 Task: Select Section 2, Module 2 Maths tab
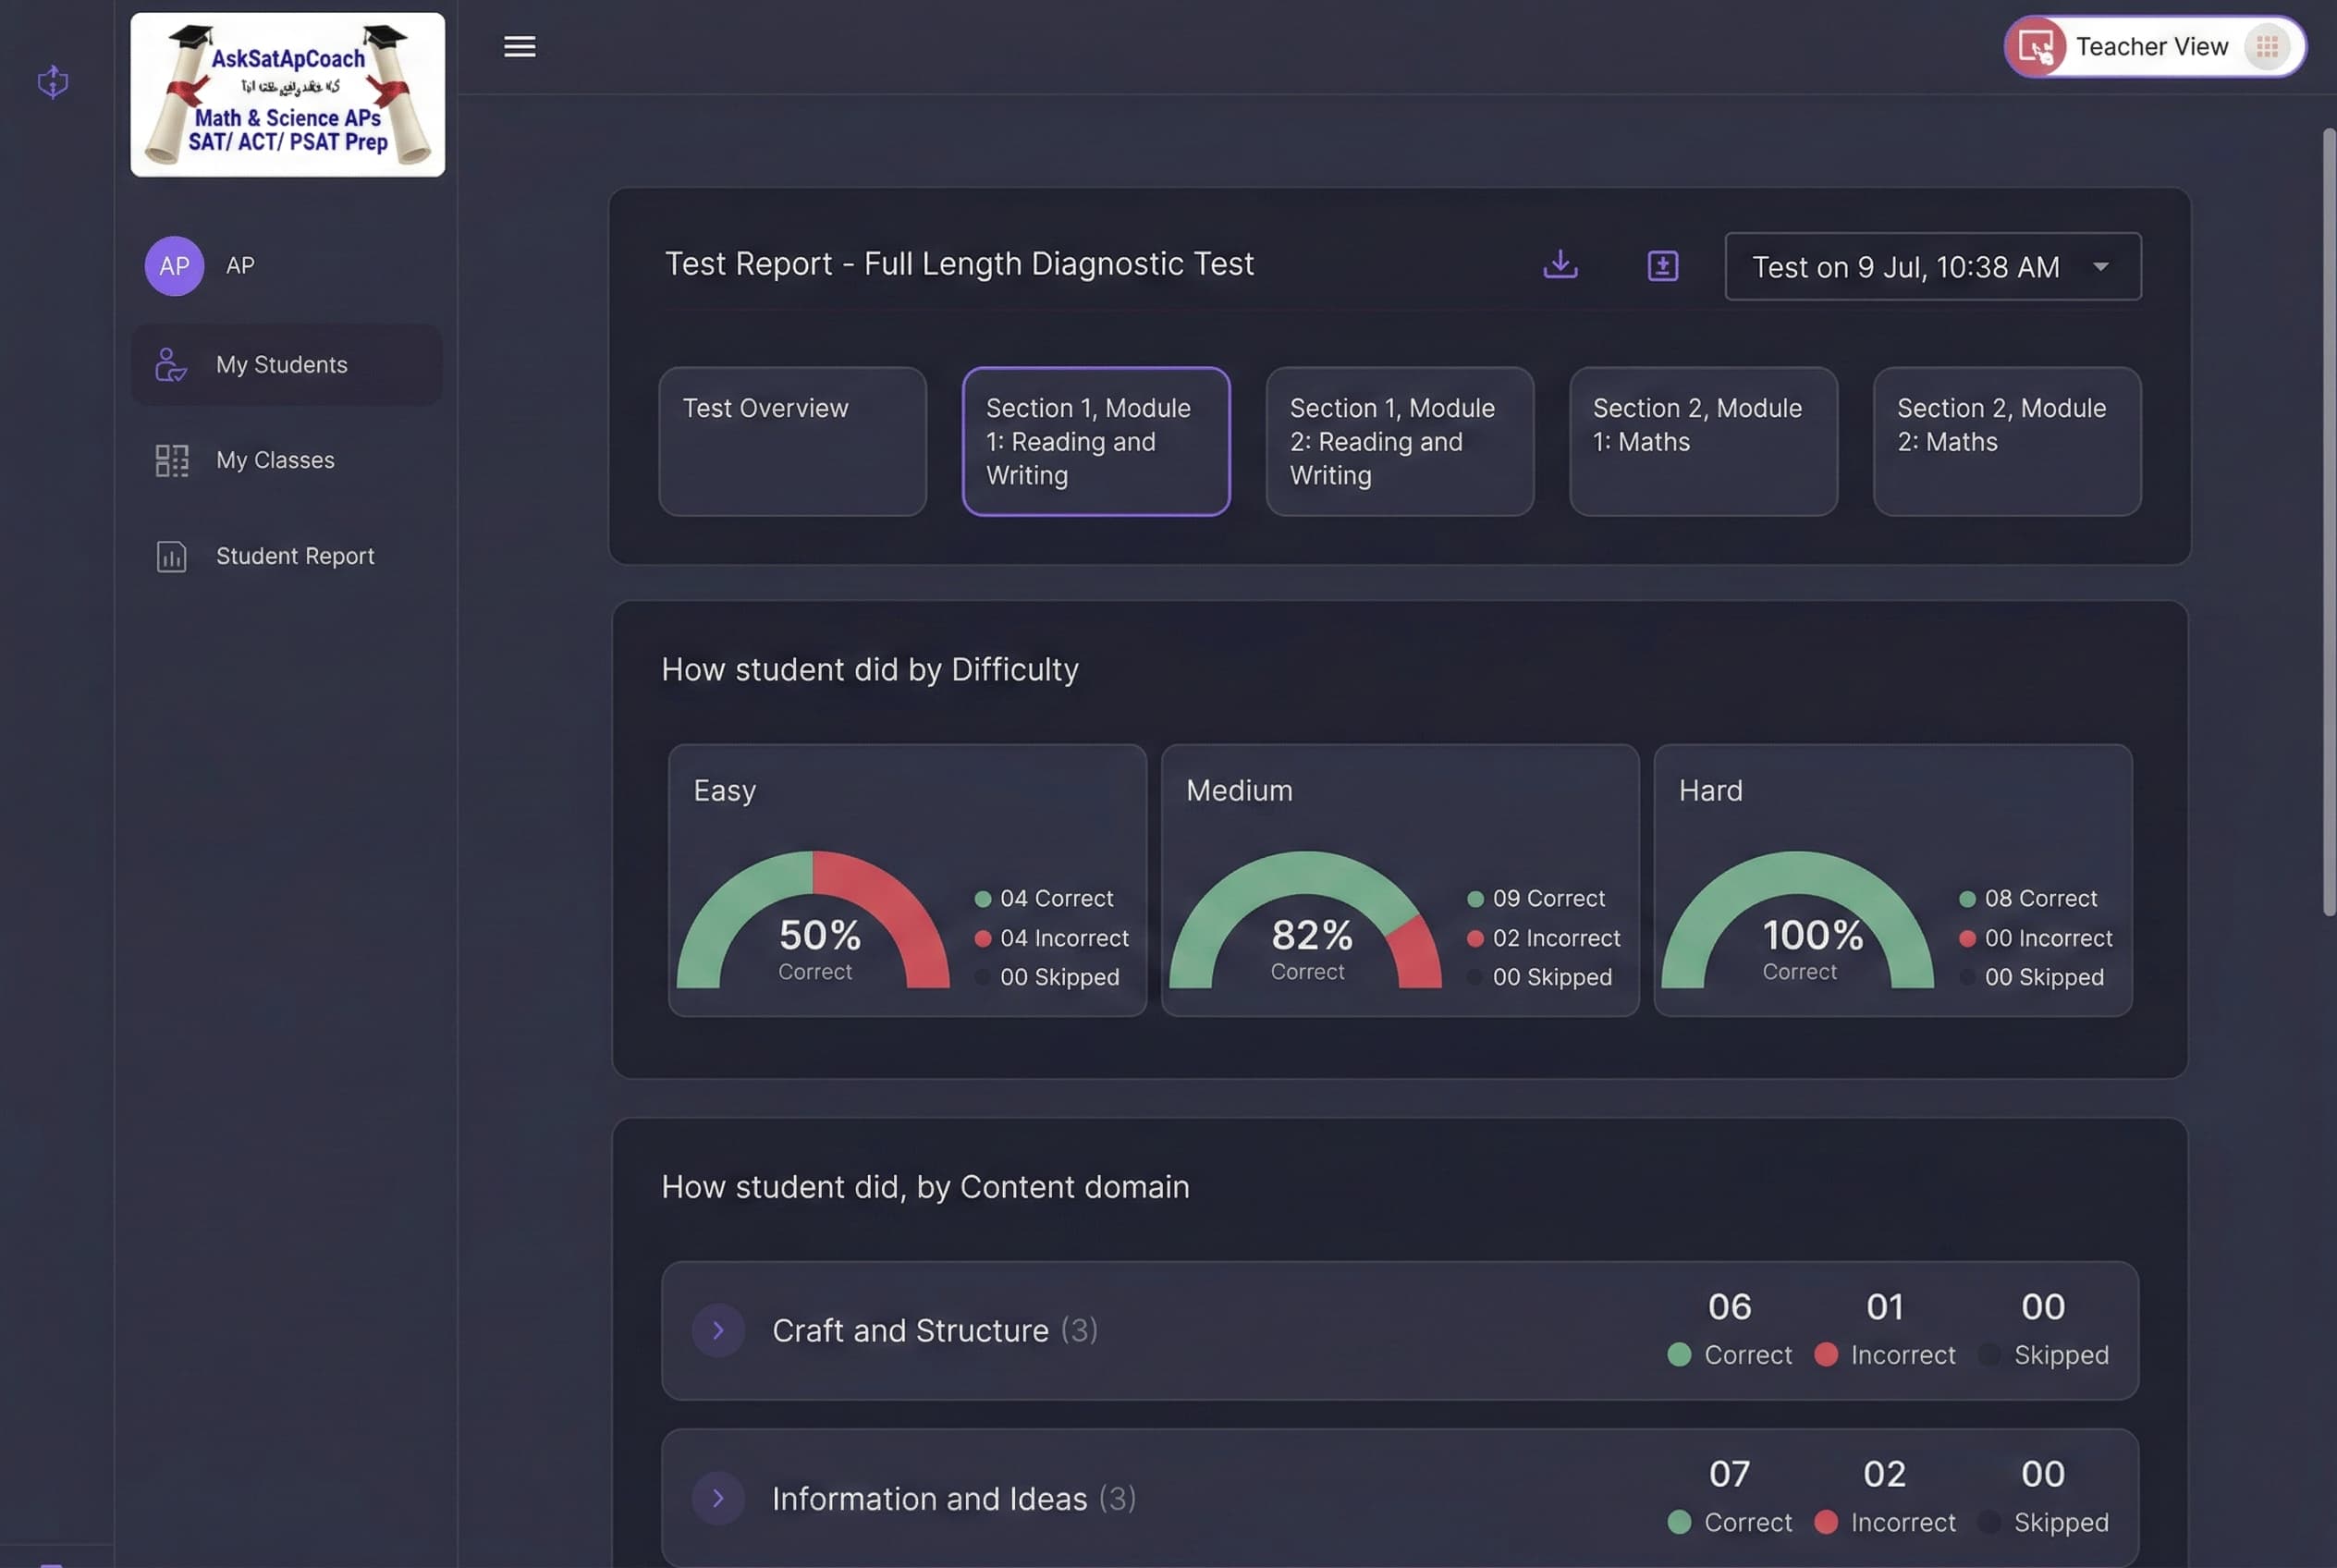[2006, 441]
